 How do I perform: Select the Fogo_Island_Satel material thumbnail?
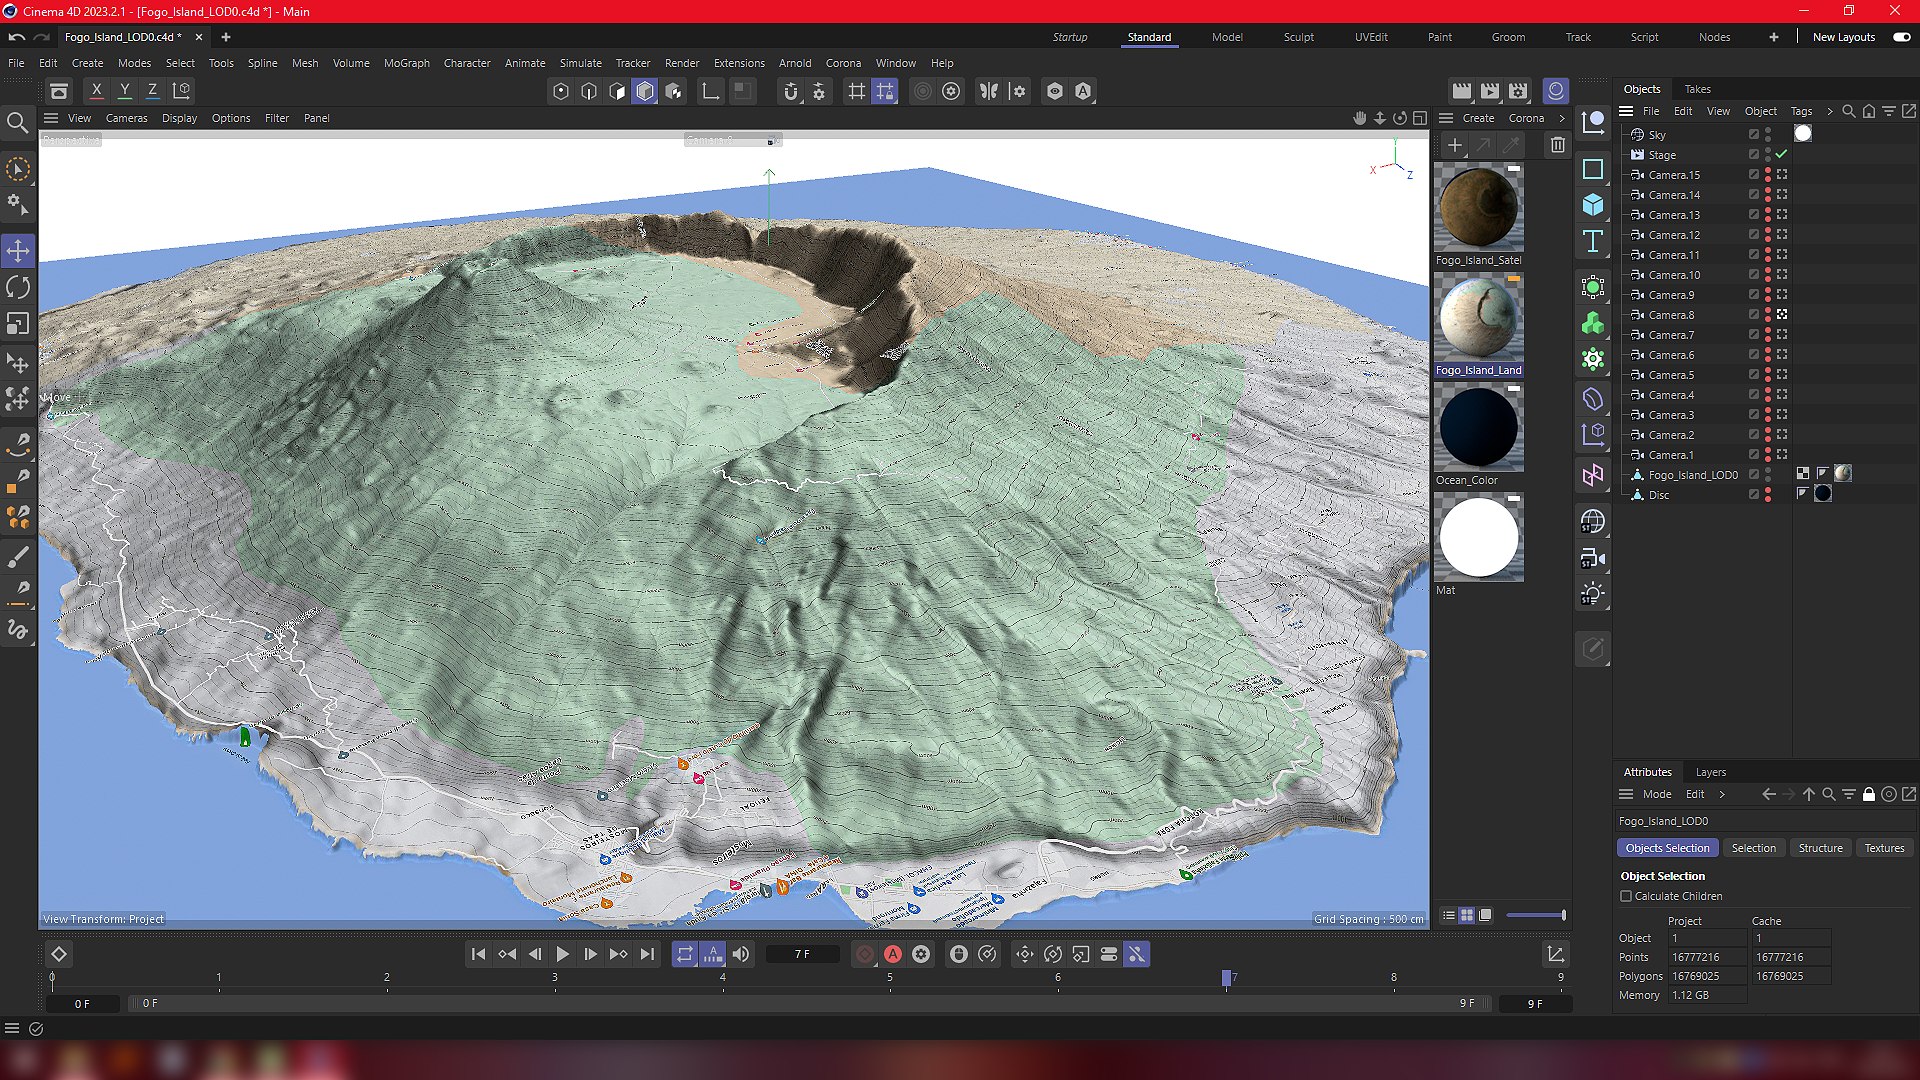[1478, 207]
